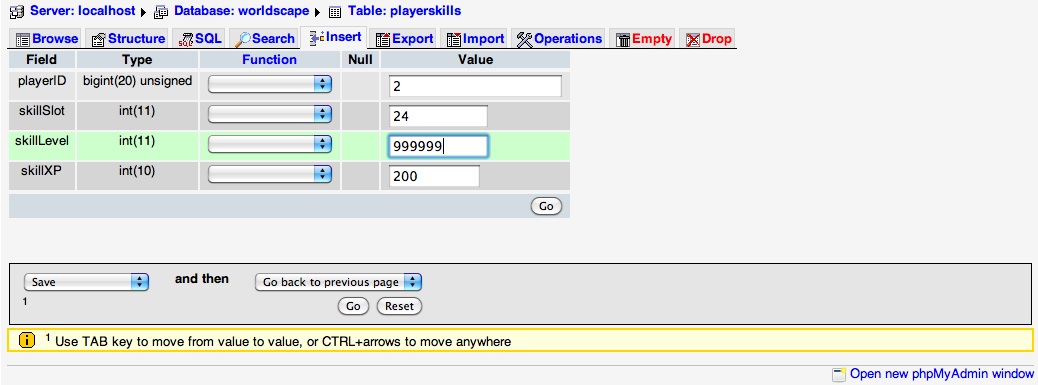1038x385 pixels.
Task: Focus the skillSlot value field containing 24
Action: point(438,116)
